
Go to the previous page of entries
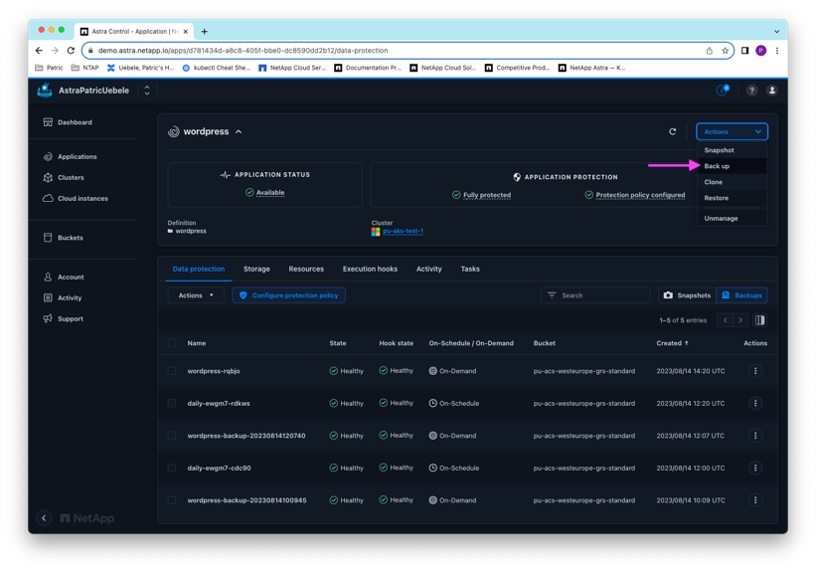725,320
